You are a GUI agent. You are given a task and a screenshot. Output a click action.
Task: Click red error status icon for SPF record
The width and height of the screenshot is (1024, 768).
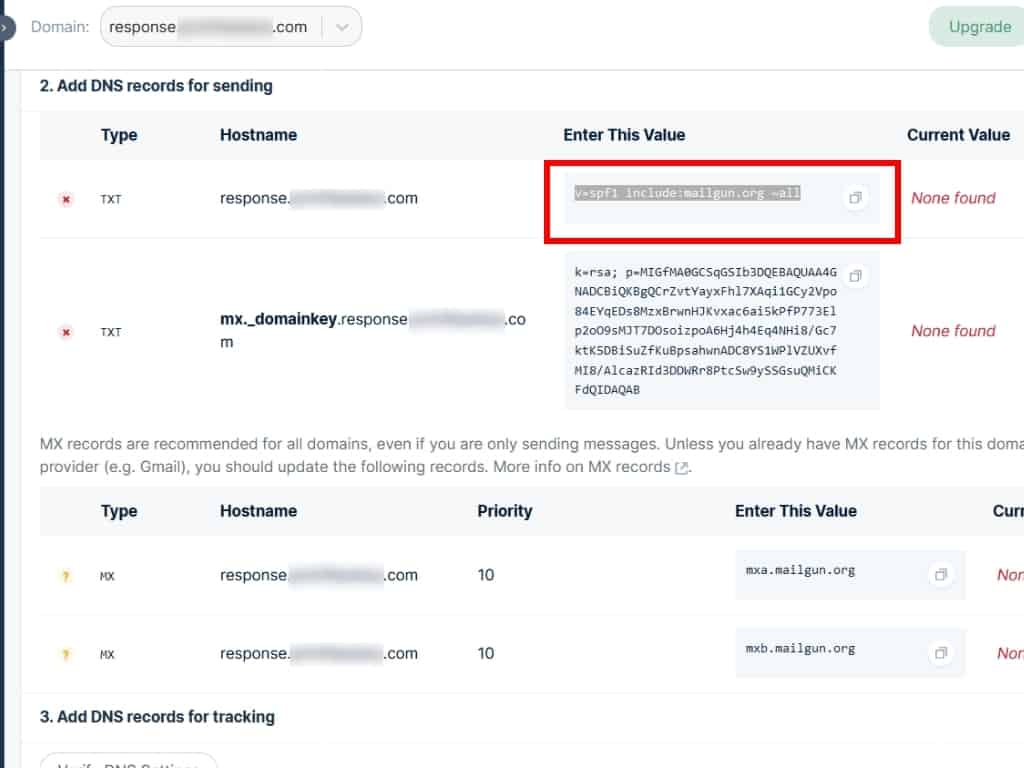[x=67, y=199]
